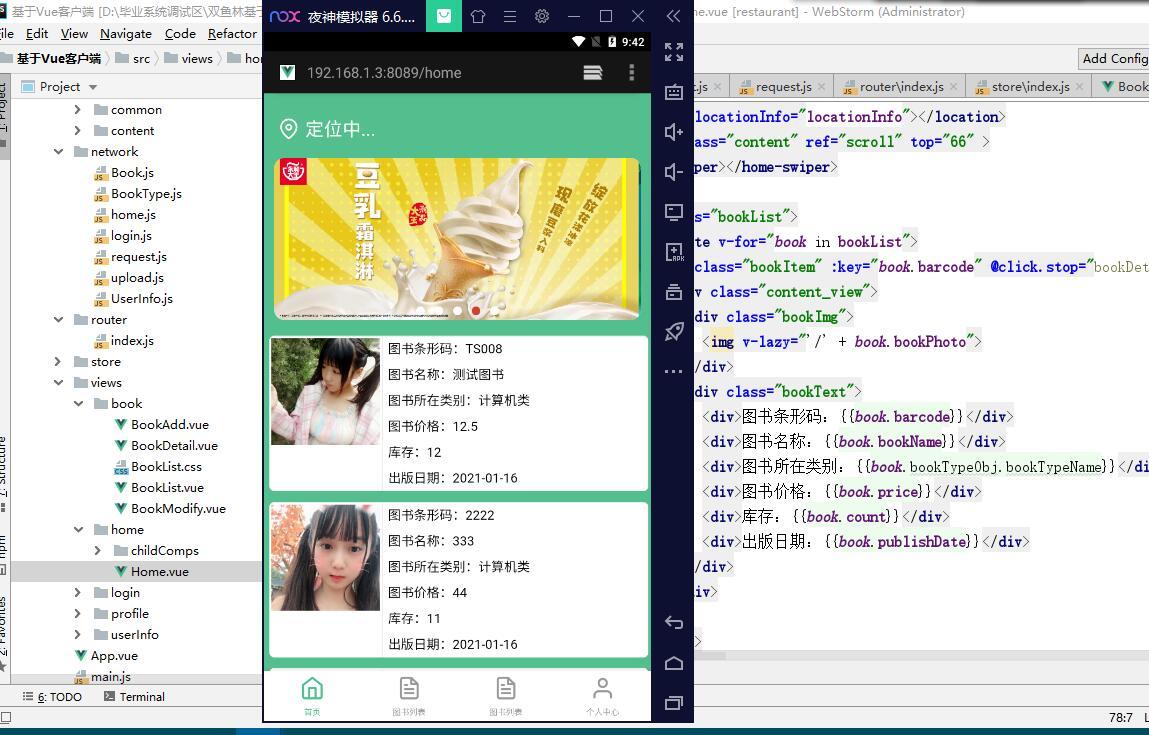This screenshot has height=735, width=1149.
Task: Open Nox keyboard mapping tool
Action: pyautogui.click(x=674, y=92)
